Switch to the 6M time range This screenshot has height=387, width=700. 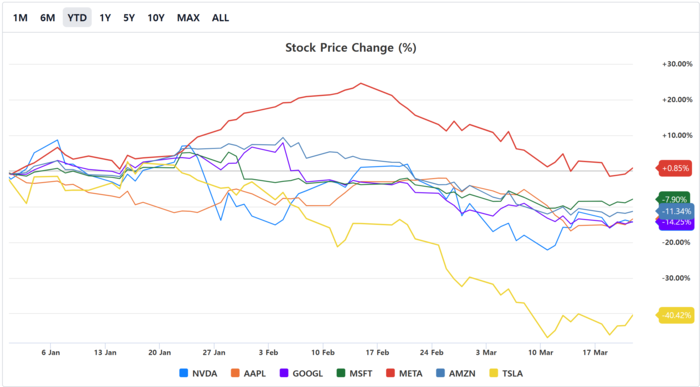point(47,18)
